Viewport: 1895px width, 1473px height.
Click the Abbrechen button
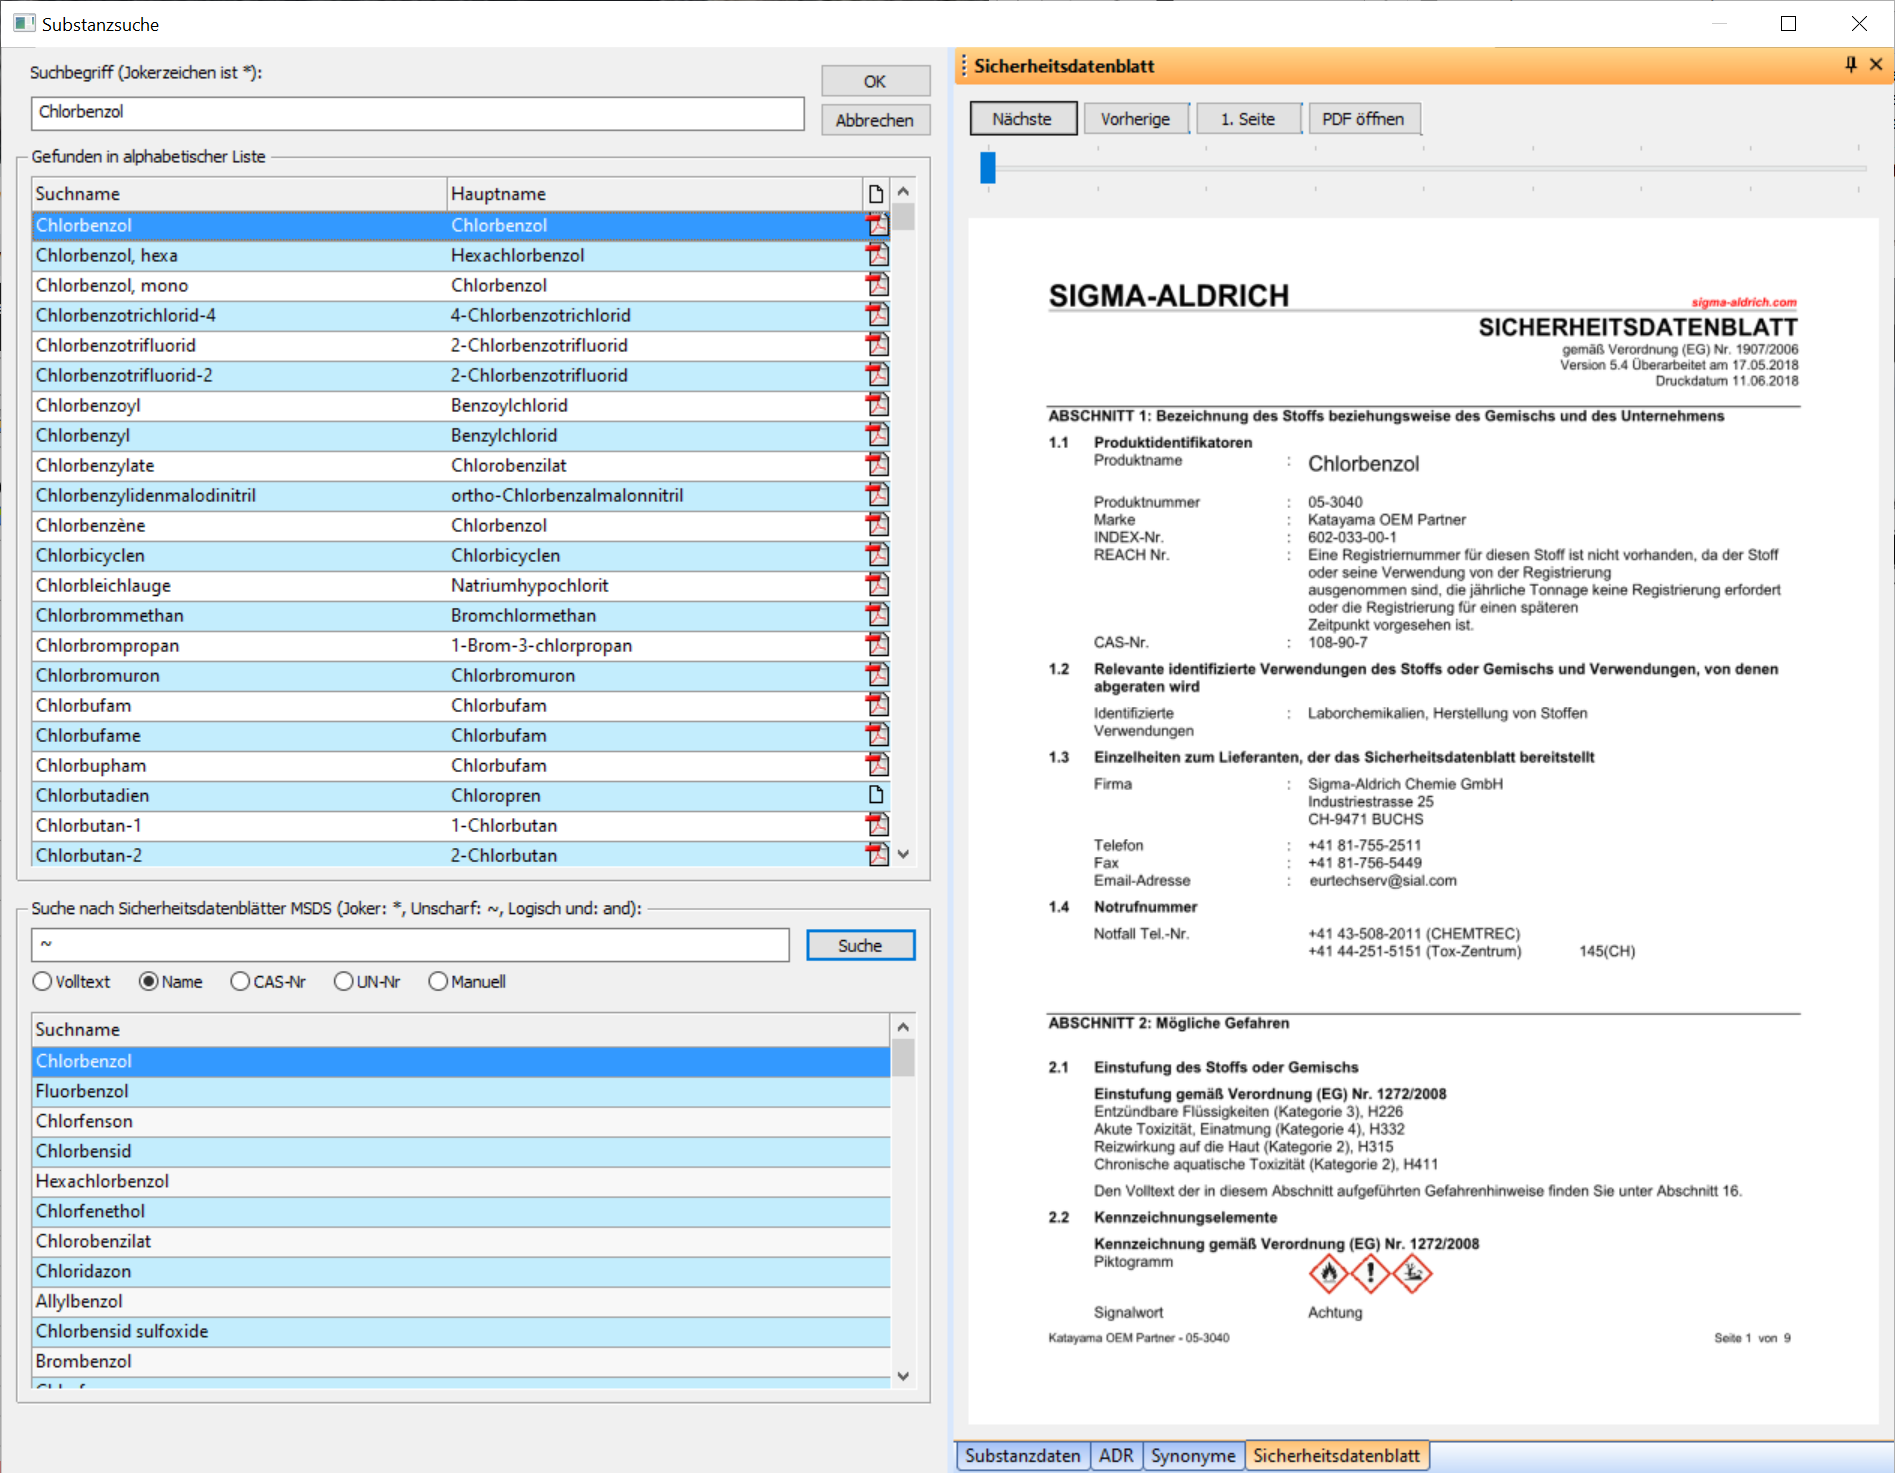[x=875, y=120]
